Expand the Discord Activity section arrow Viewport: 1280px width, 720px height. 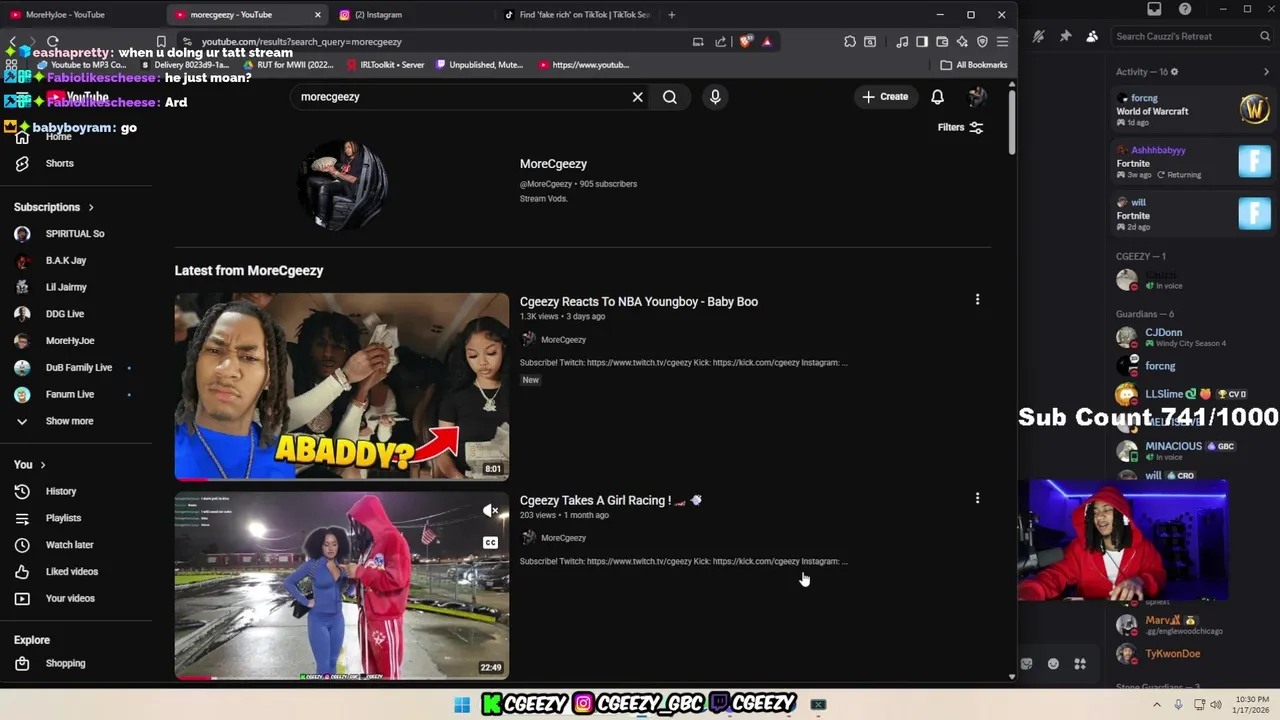(1266, 72)
